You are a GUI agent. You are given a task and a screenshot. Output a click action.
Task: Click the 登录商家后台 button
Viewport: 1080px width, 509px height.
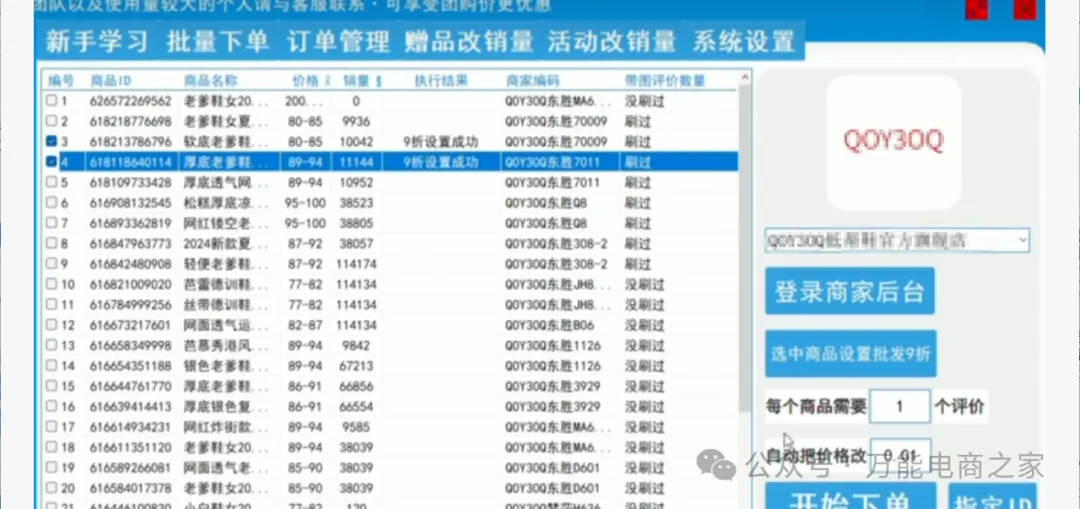tap(850, 292)
